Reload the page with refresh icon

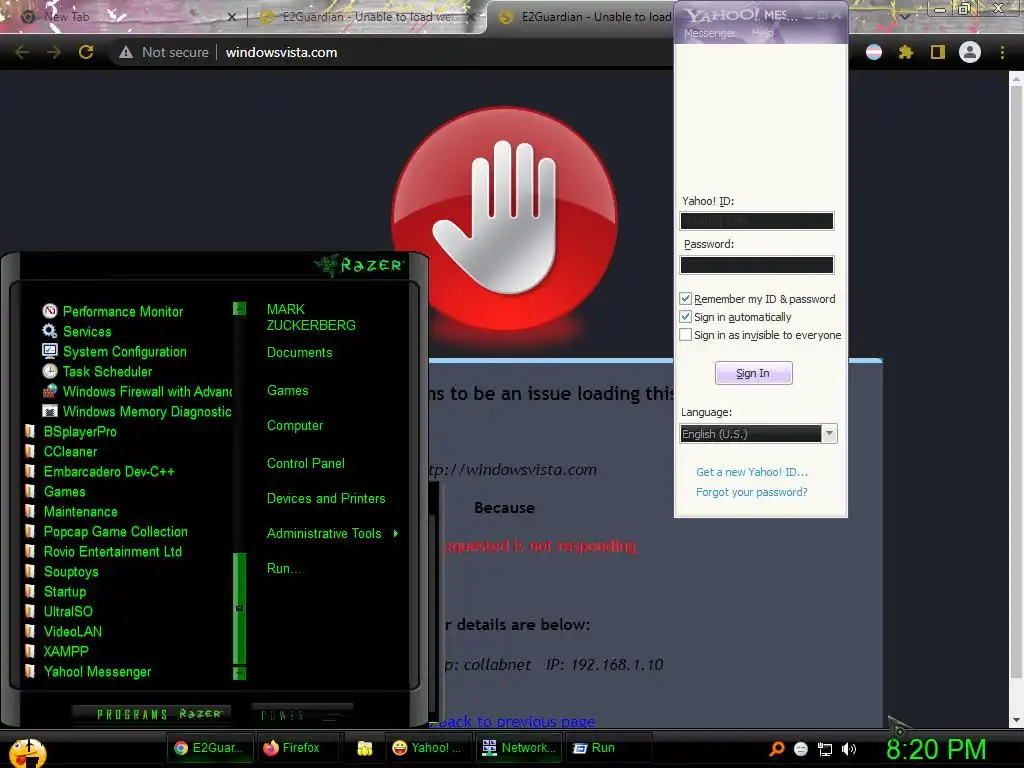[86, 52]
